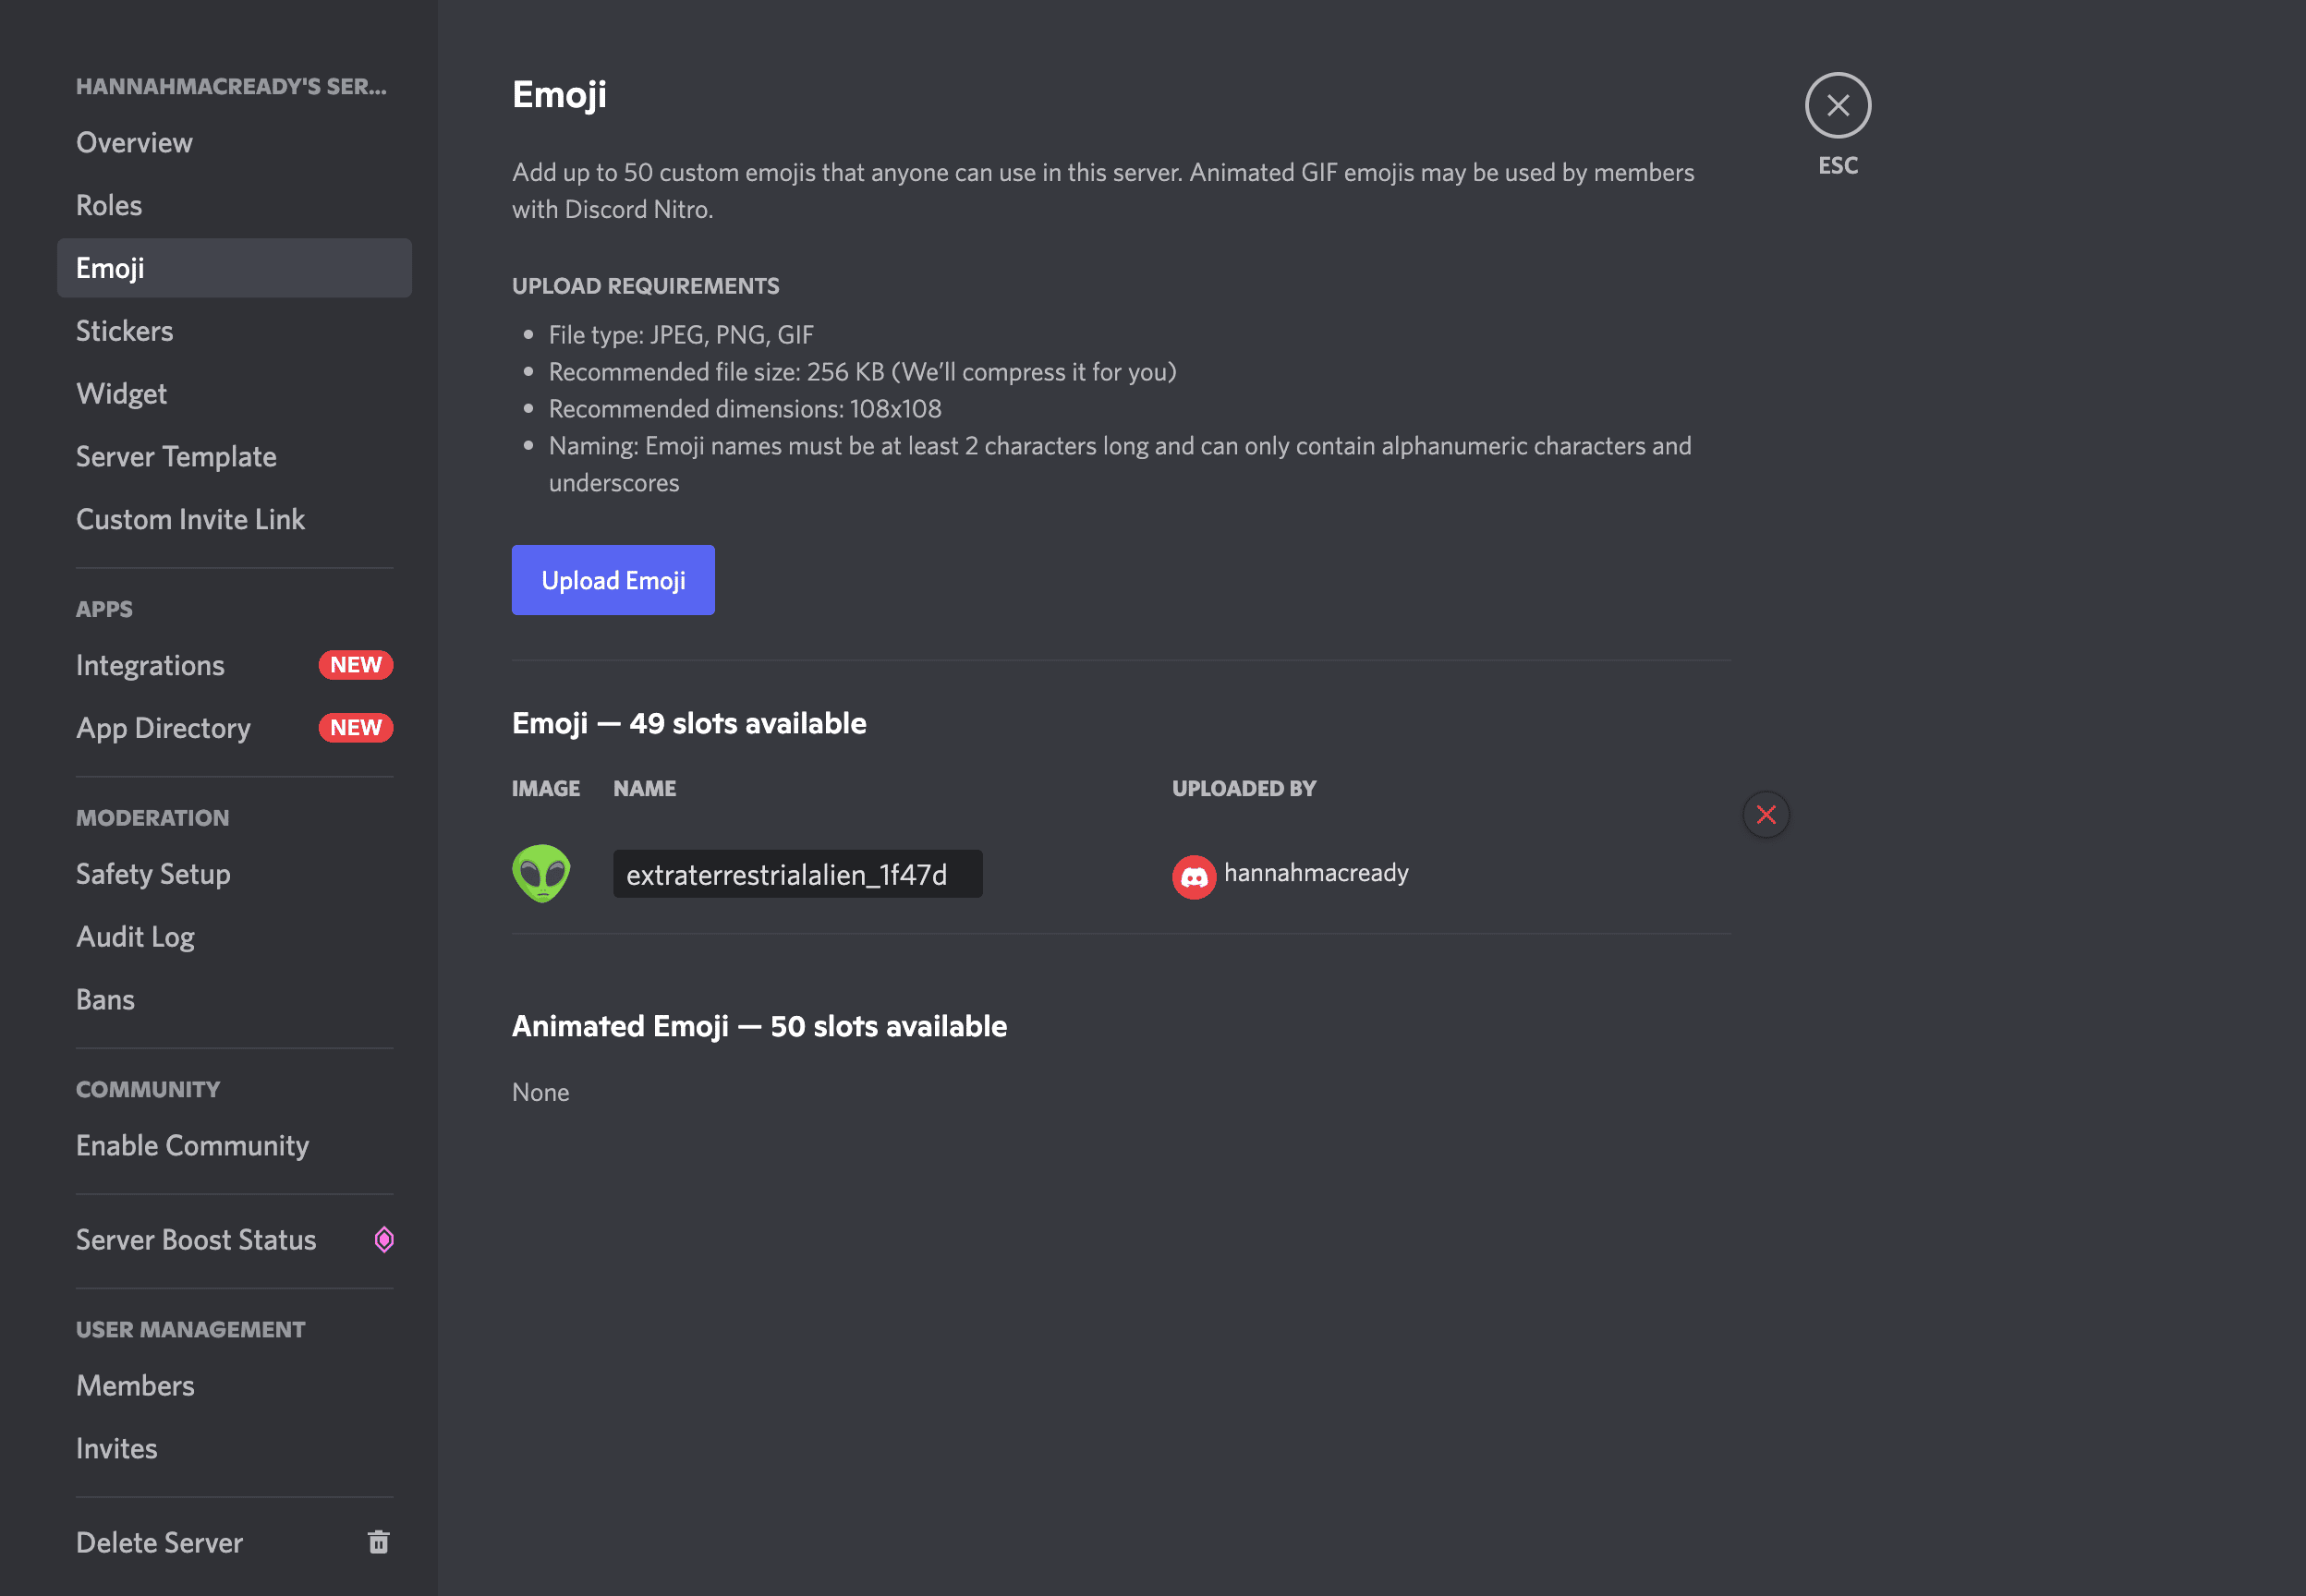
Task: Expand the Emoji slots available section
Action: point(690,721)
